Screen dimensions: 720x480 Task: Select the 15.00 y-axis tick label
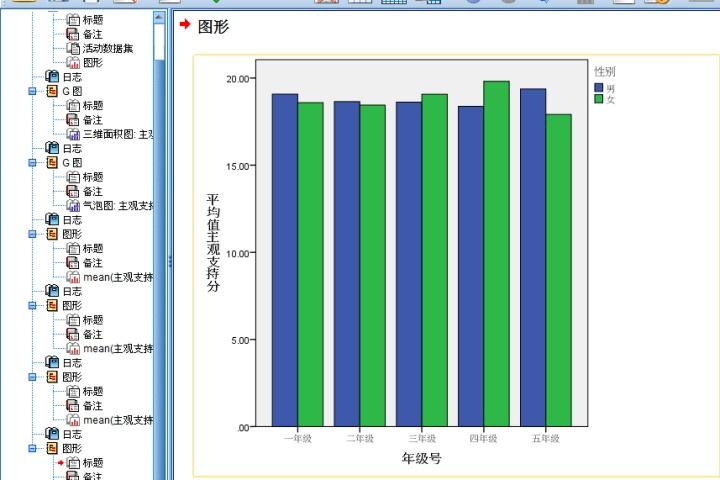pos(238,166)
